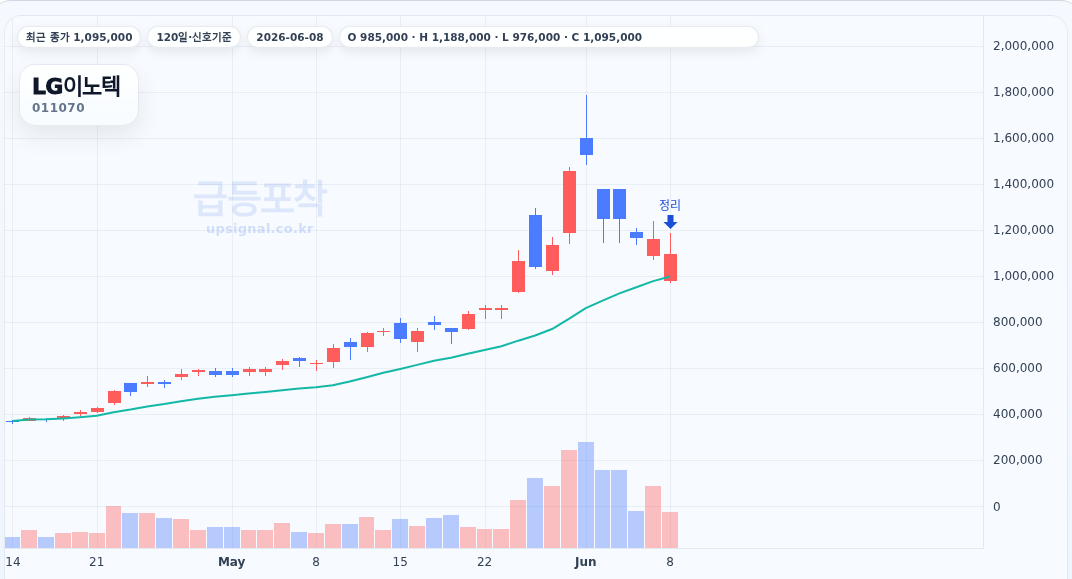Click the large red candle before the peak

point(569,202)
